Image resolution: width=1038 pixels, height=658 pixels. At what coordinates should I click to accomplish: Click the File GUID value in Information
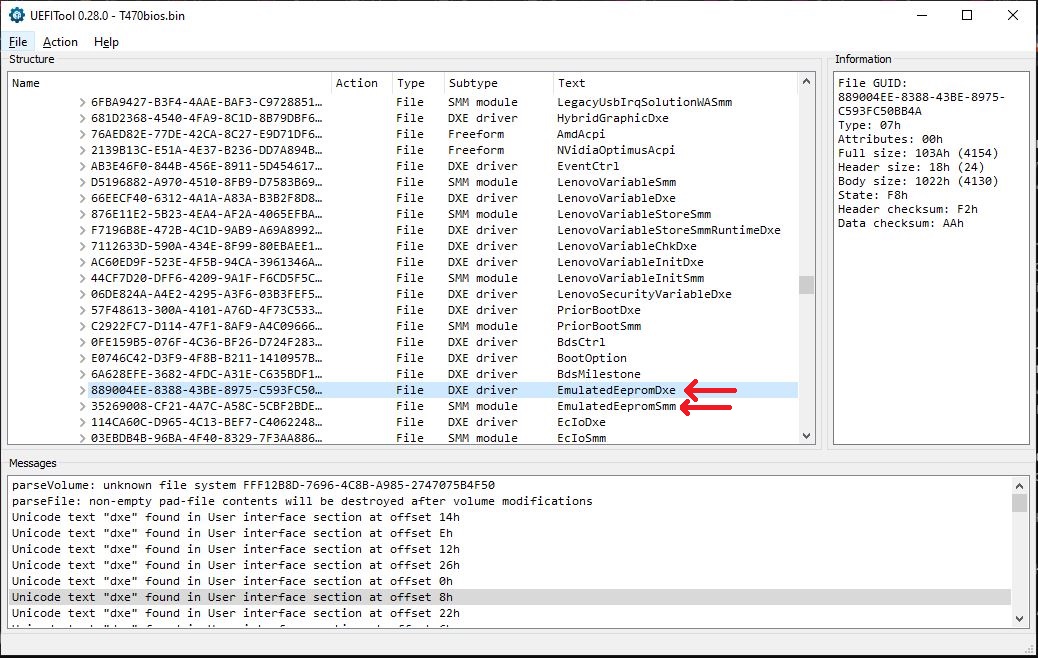[x=921, y=104]
